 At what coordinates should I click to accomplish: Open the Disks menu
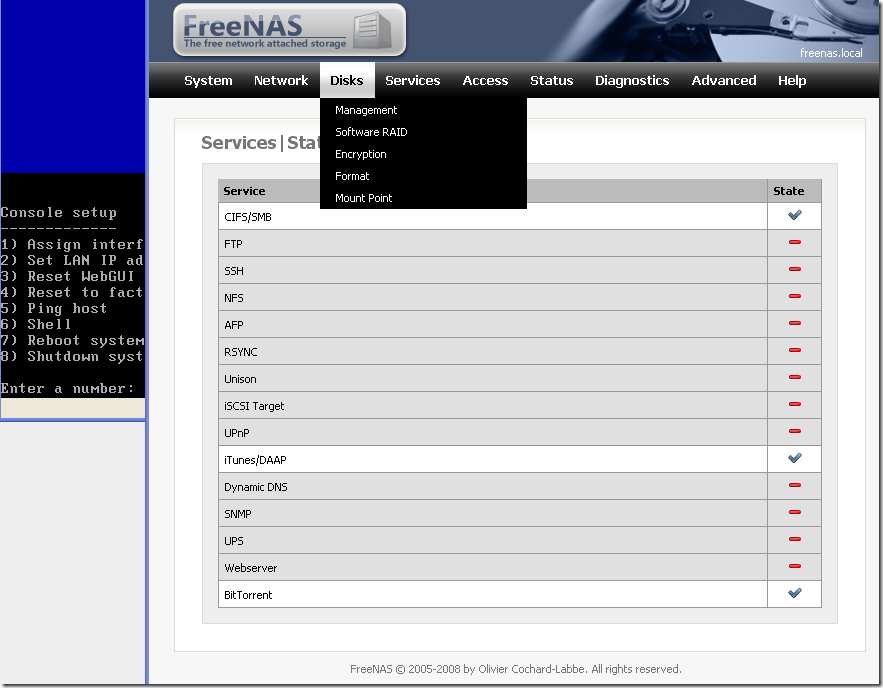[347, 81]
